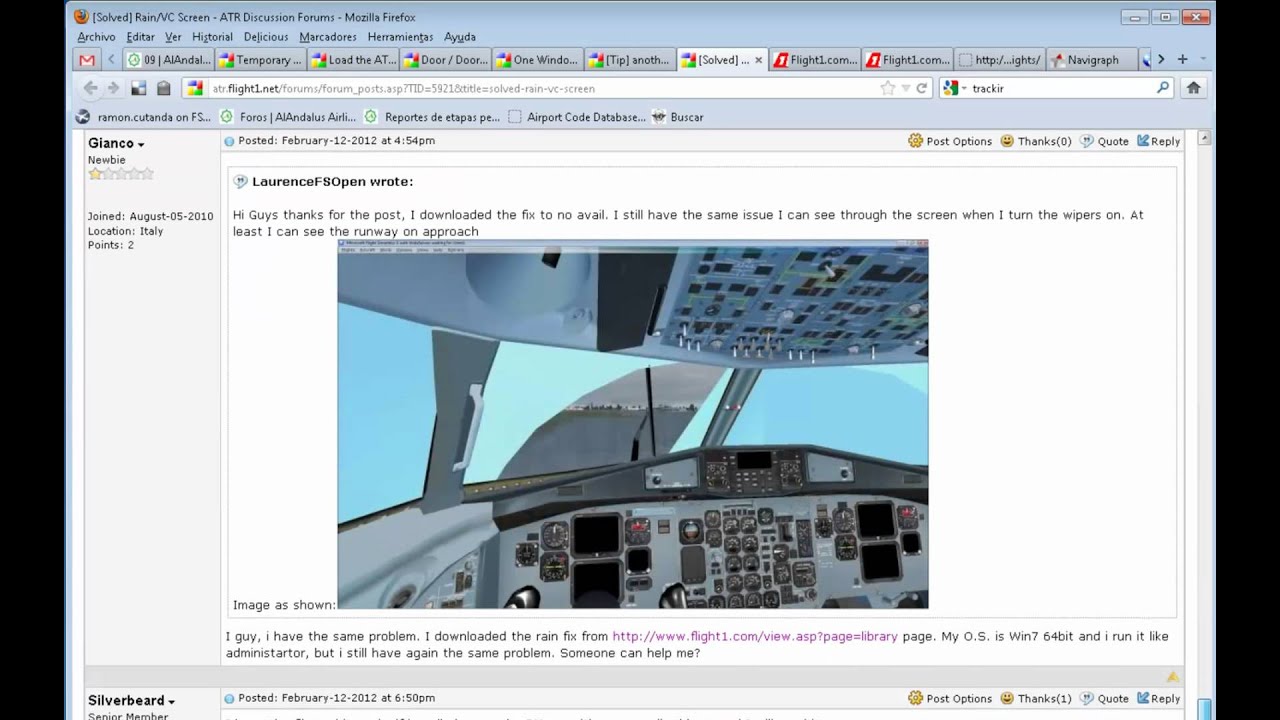The image size is (1280, 720).
Task: Click the report triangle icon below Gianco's post
Action: pyautogui.click(x=1172, y=677)
